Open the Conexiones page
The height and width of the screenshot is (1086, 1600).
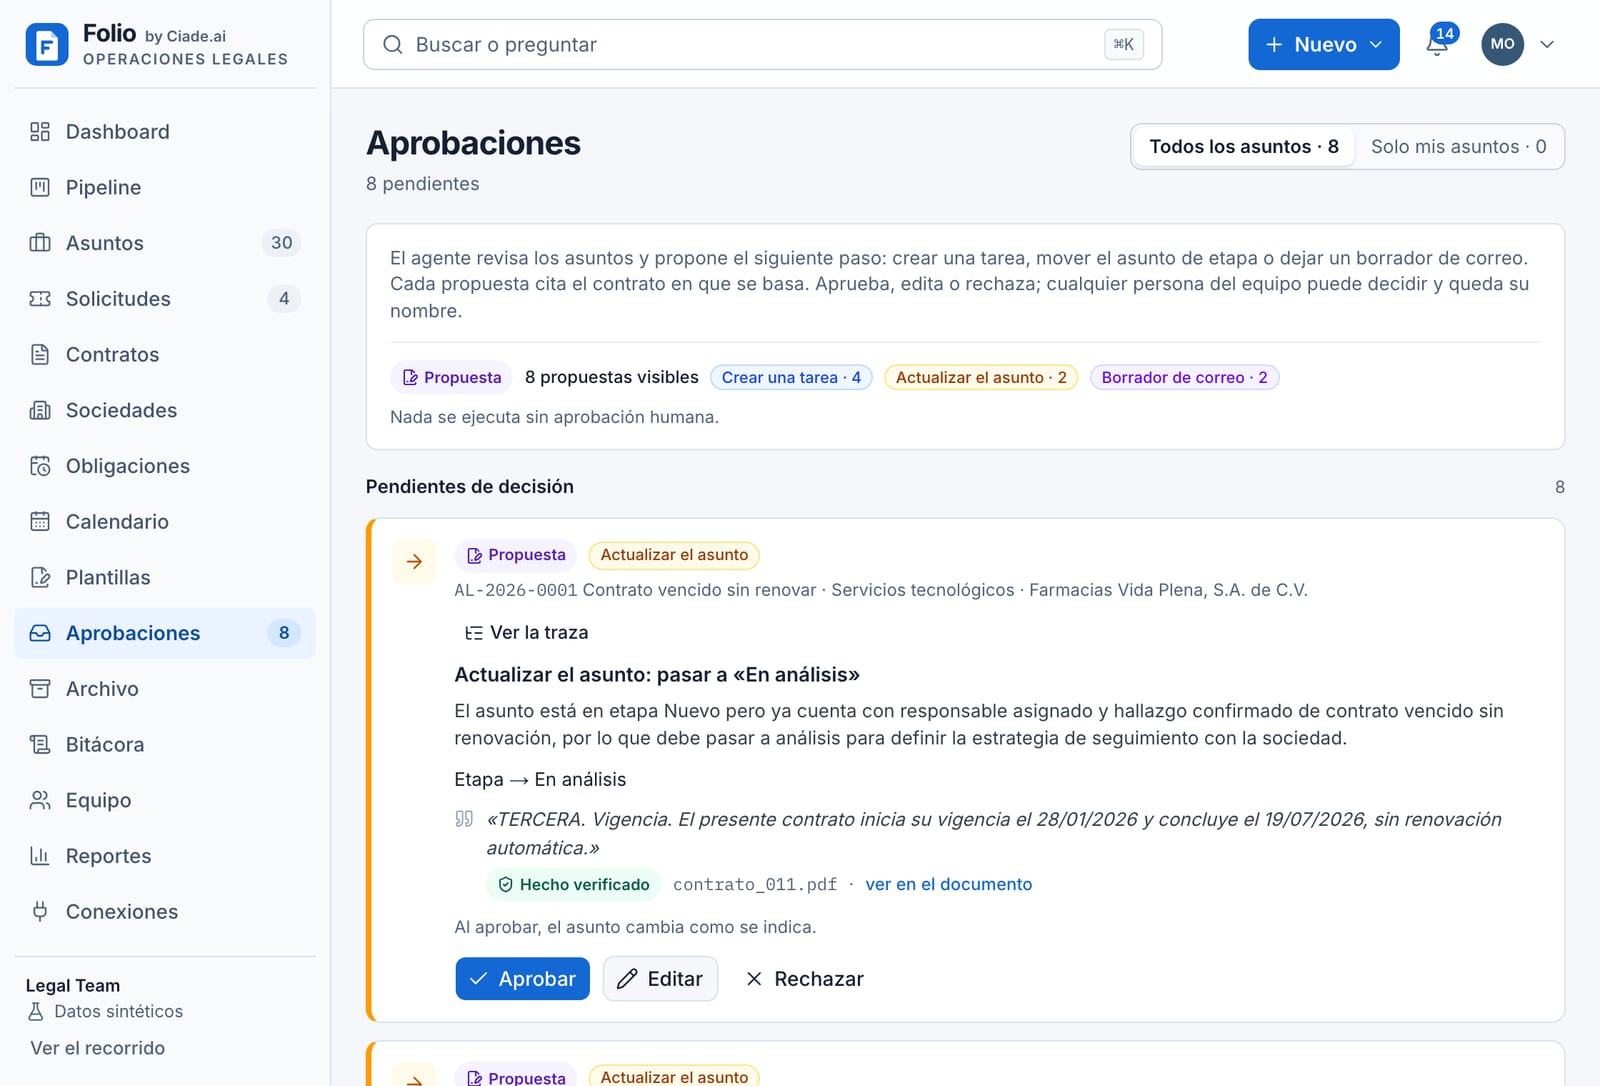[x=165, y=912]
